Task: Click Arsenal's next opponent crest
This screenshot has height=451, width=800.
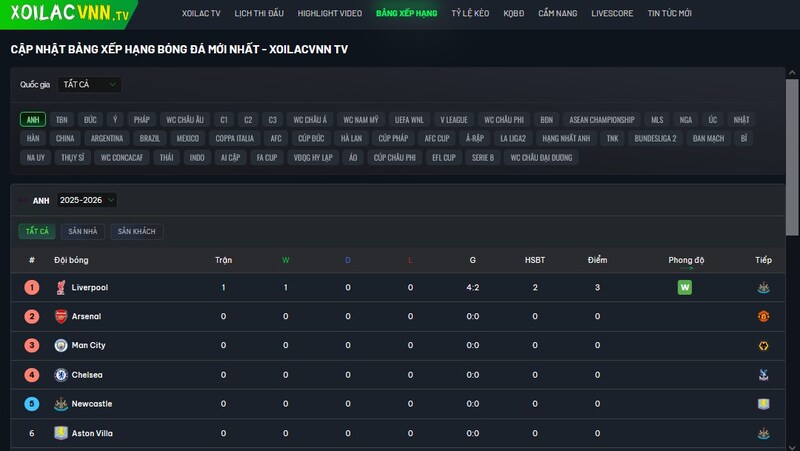Action: (x=763, y=316)
